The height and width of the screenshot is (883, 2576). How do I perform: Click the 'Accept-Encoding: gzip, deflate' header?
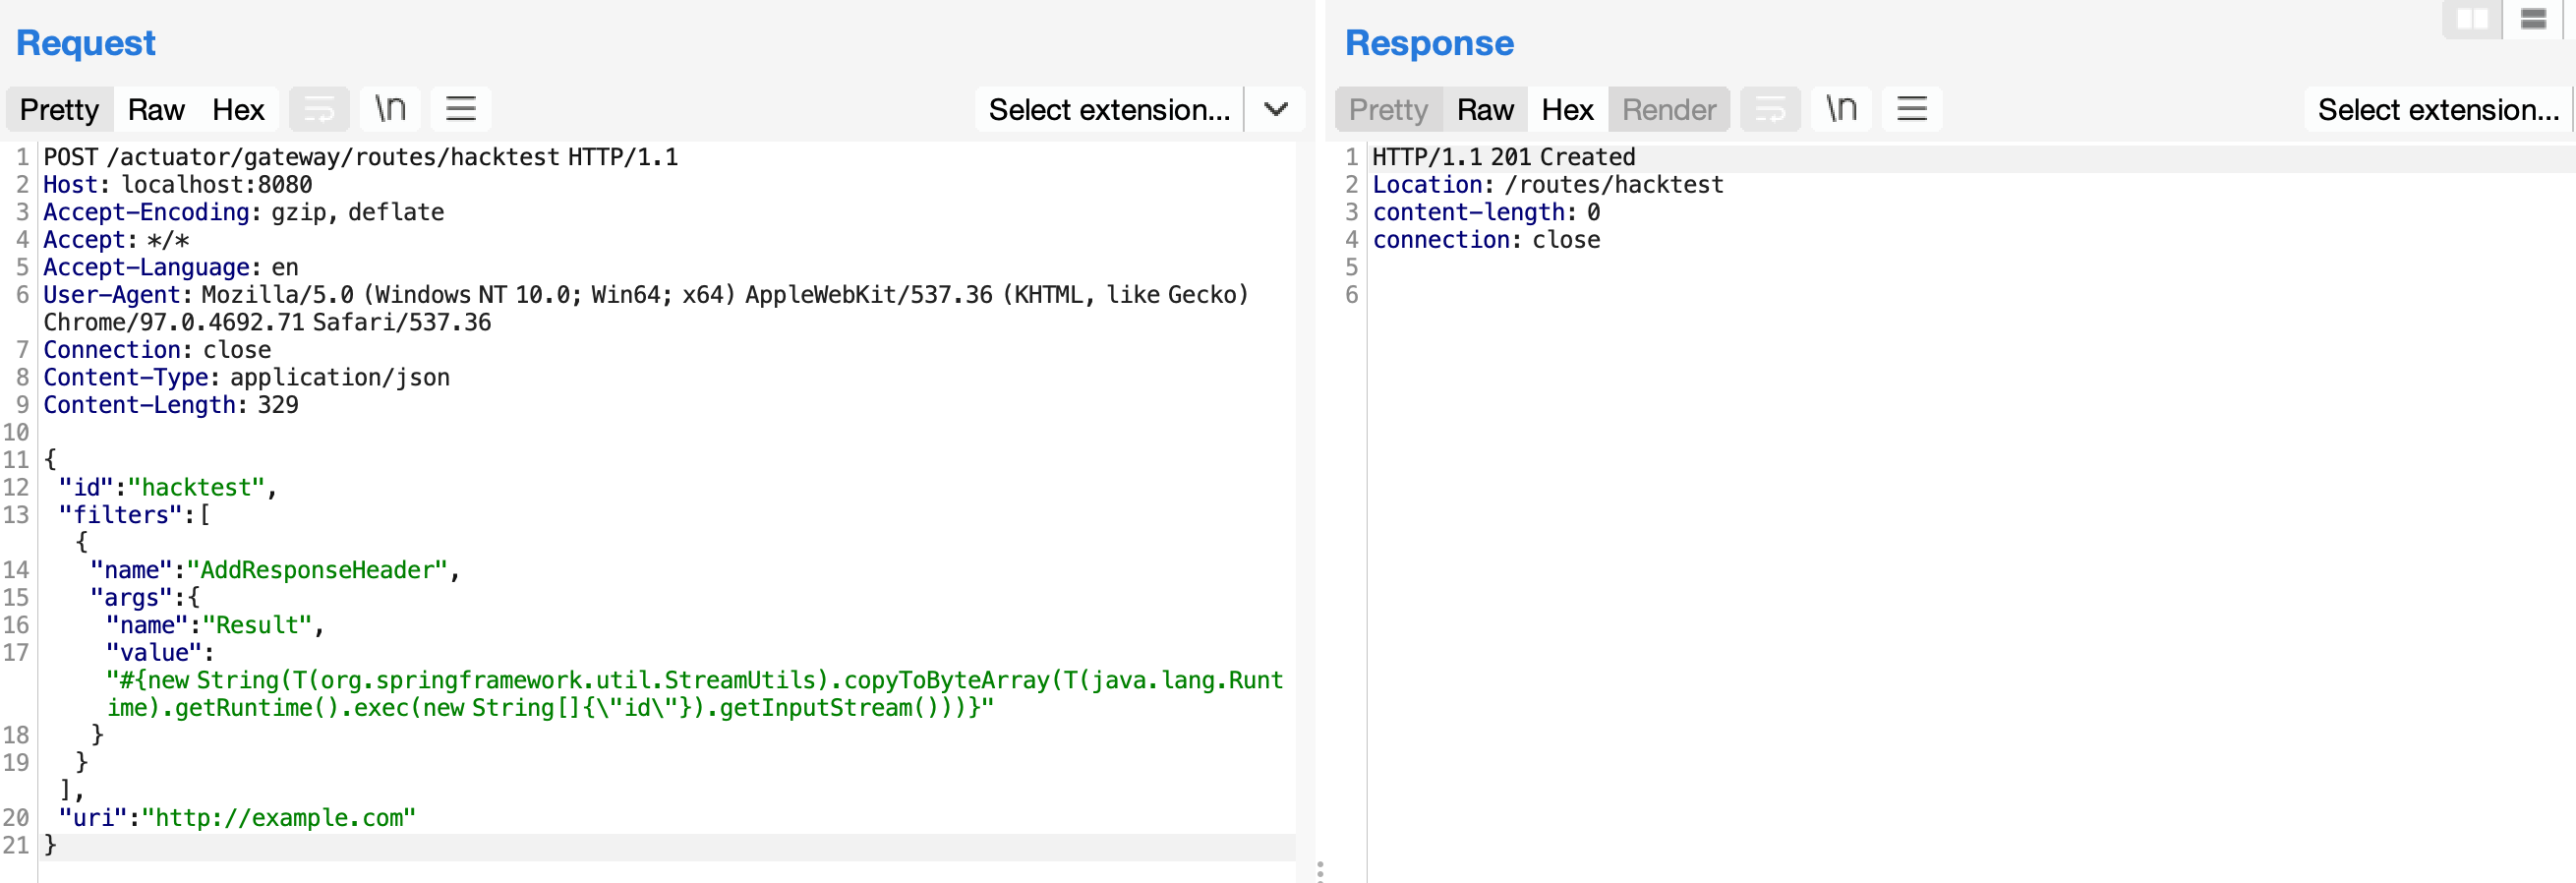(244, 212)
